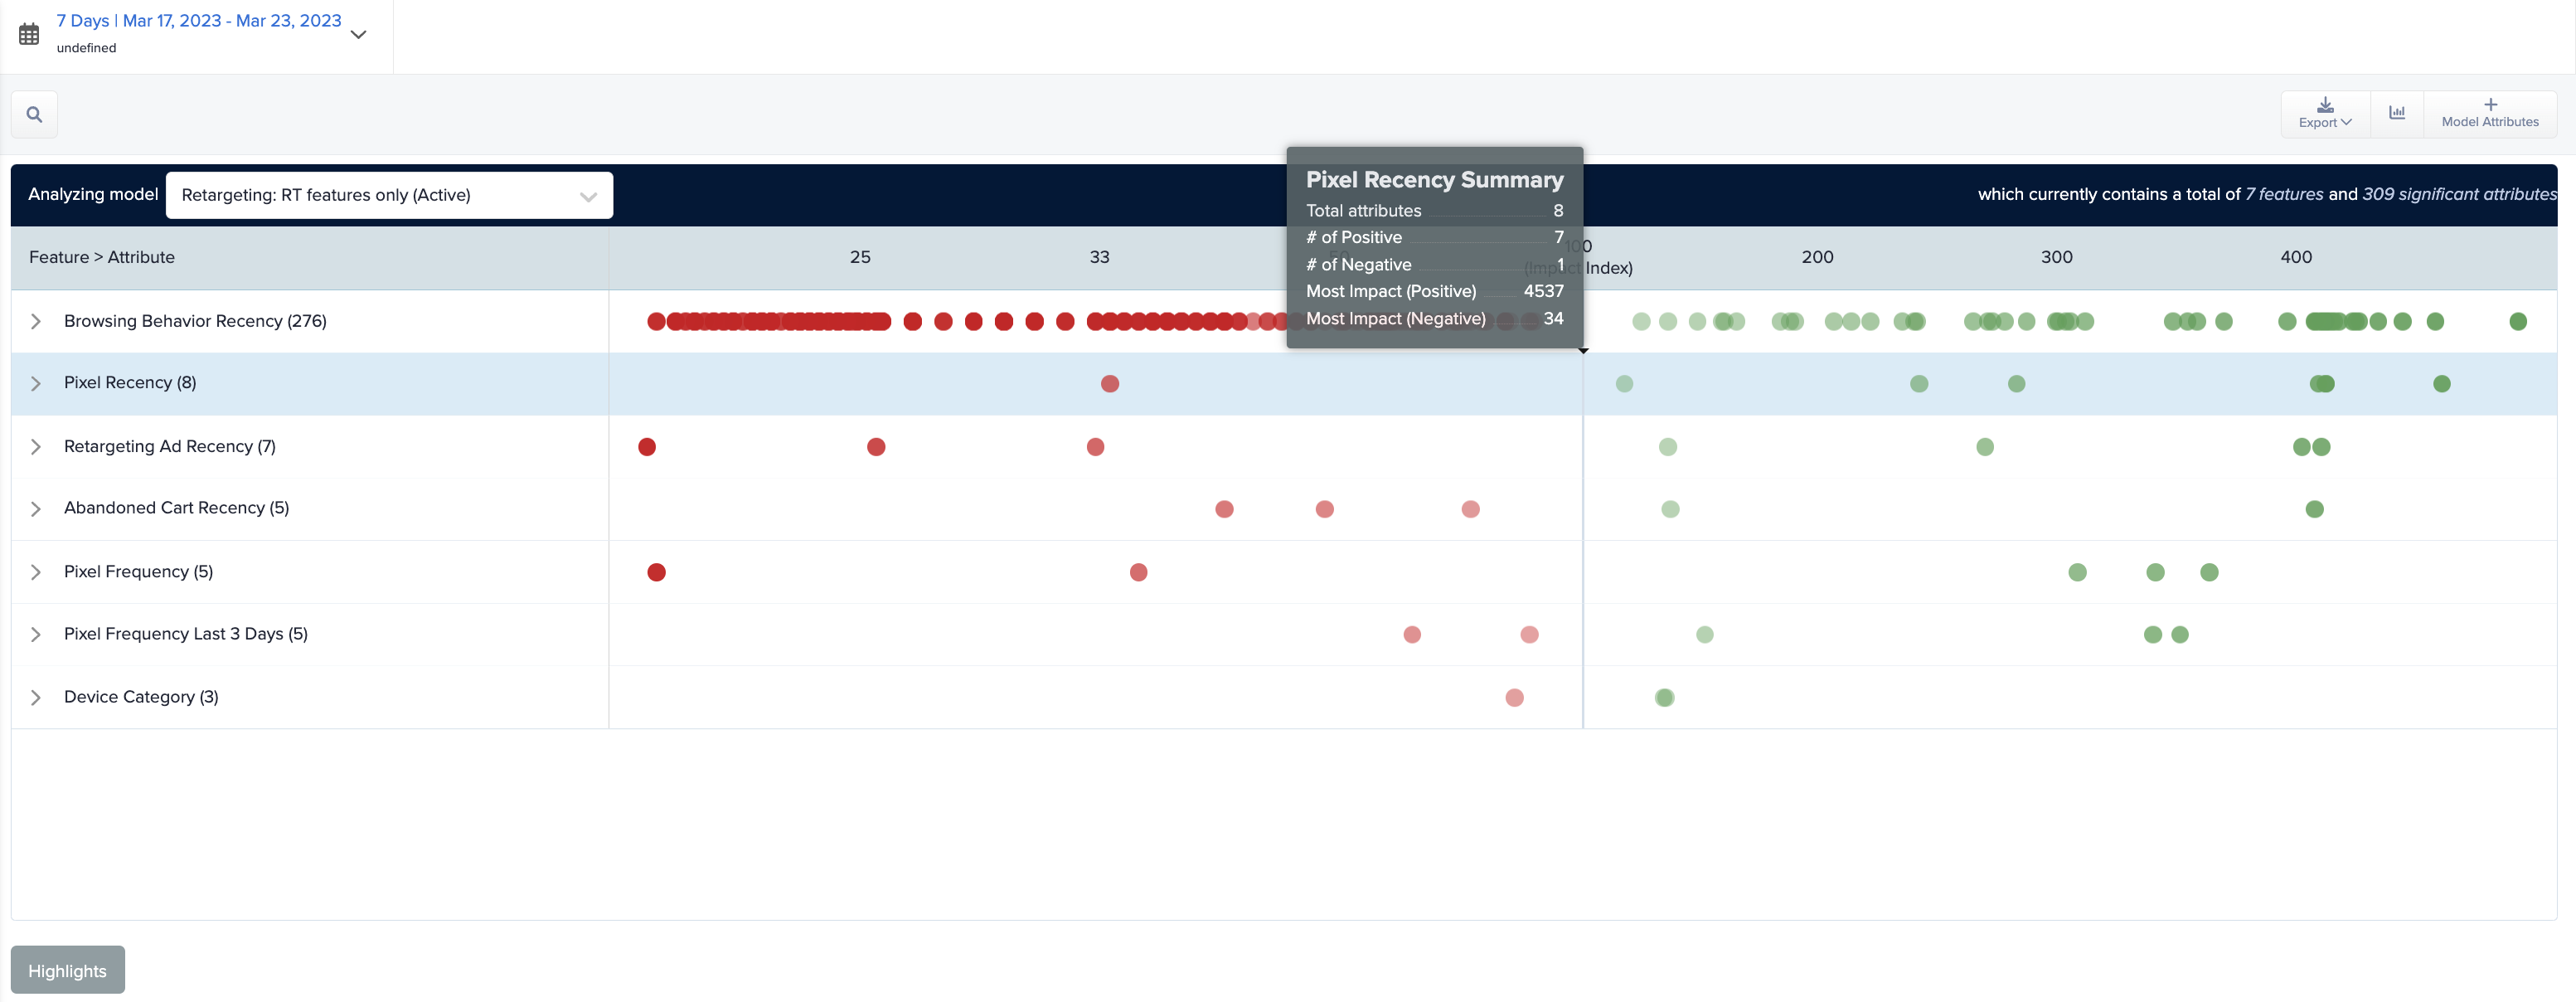
Task: Click the red dot in Device Category row
Action: point(1514,698)
